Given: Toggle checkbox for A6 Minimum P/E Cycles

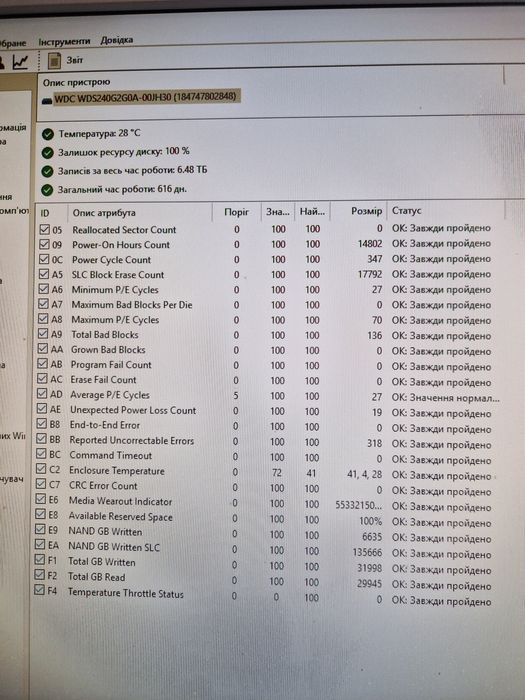Looking at the screenshot, I should 44,289.
